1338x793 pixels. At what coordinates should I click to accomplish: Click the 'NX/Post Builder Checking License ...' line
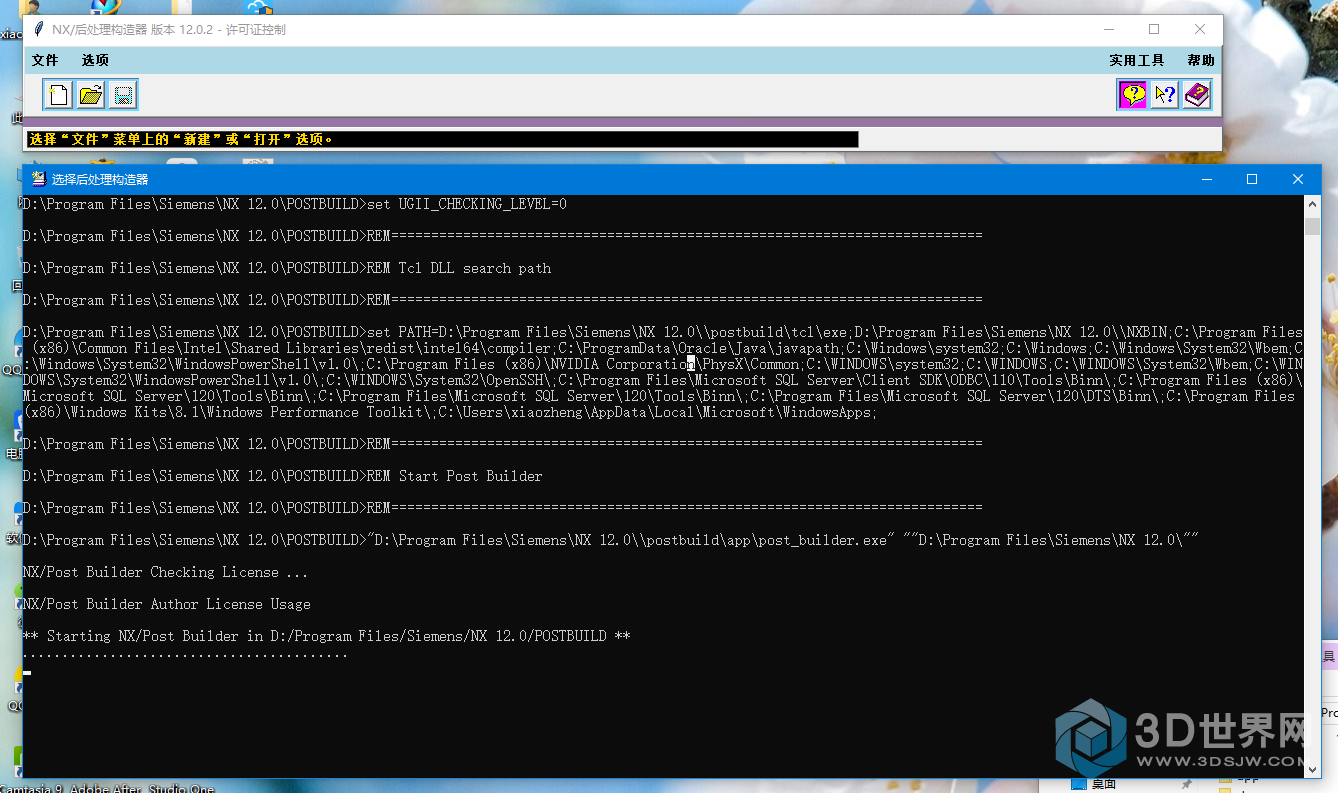click(166, 572)
